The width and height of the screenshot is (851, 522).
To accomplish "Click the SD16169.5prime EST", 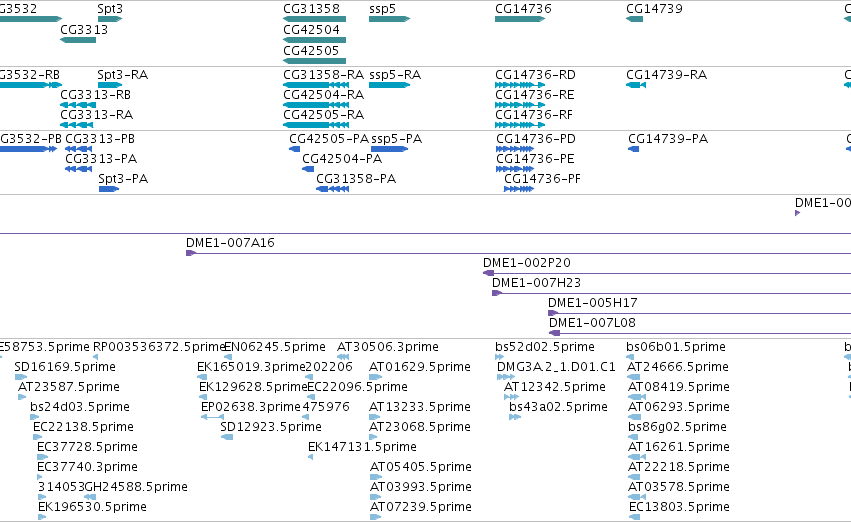I will pyautogui.click(x=21, y=377).
